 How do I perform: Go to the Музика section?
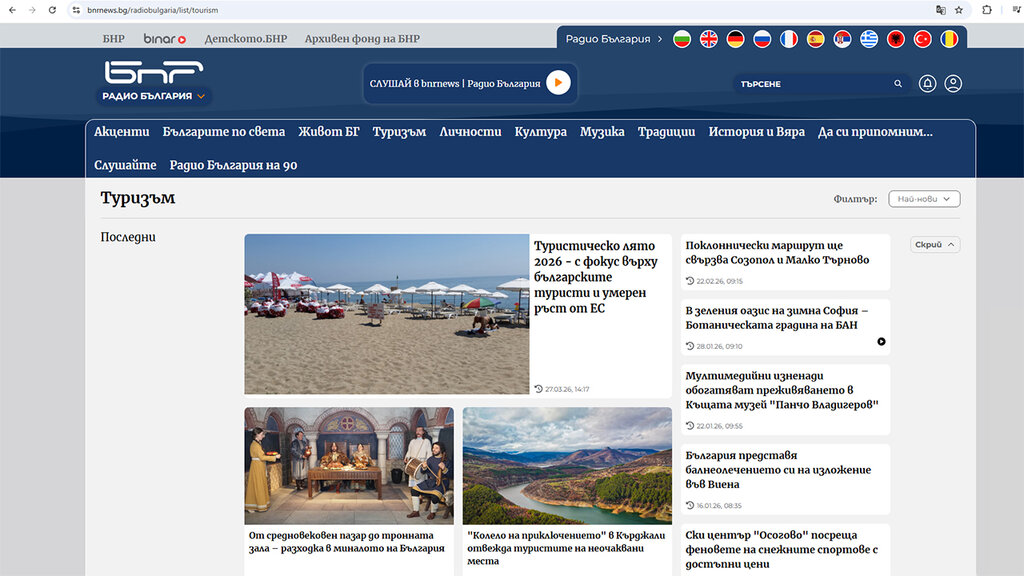(x=602, y=132)
